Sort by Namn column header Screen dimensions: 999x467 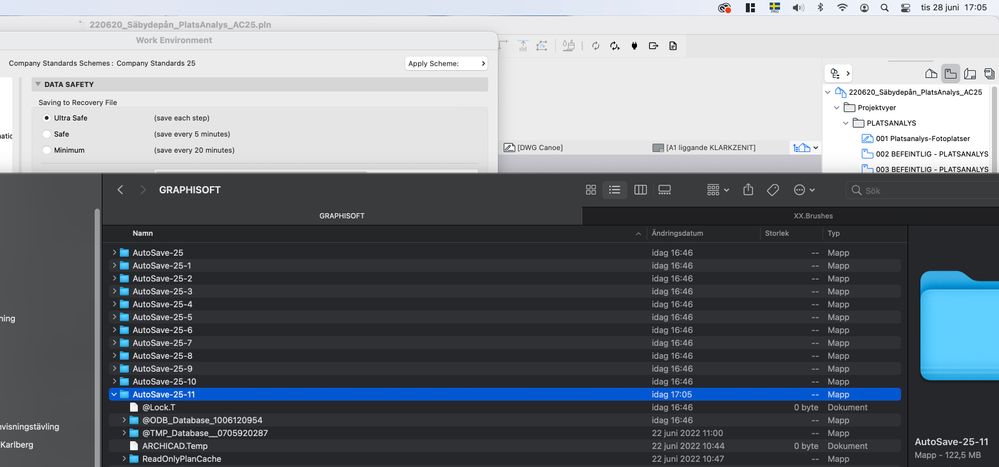143,233
